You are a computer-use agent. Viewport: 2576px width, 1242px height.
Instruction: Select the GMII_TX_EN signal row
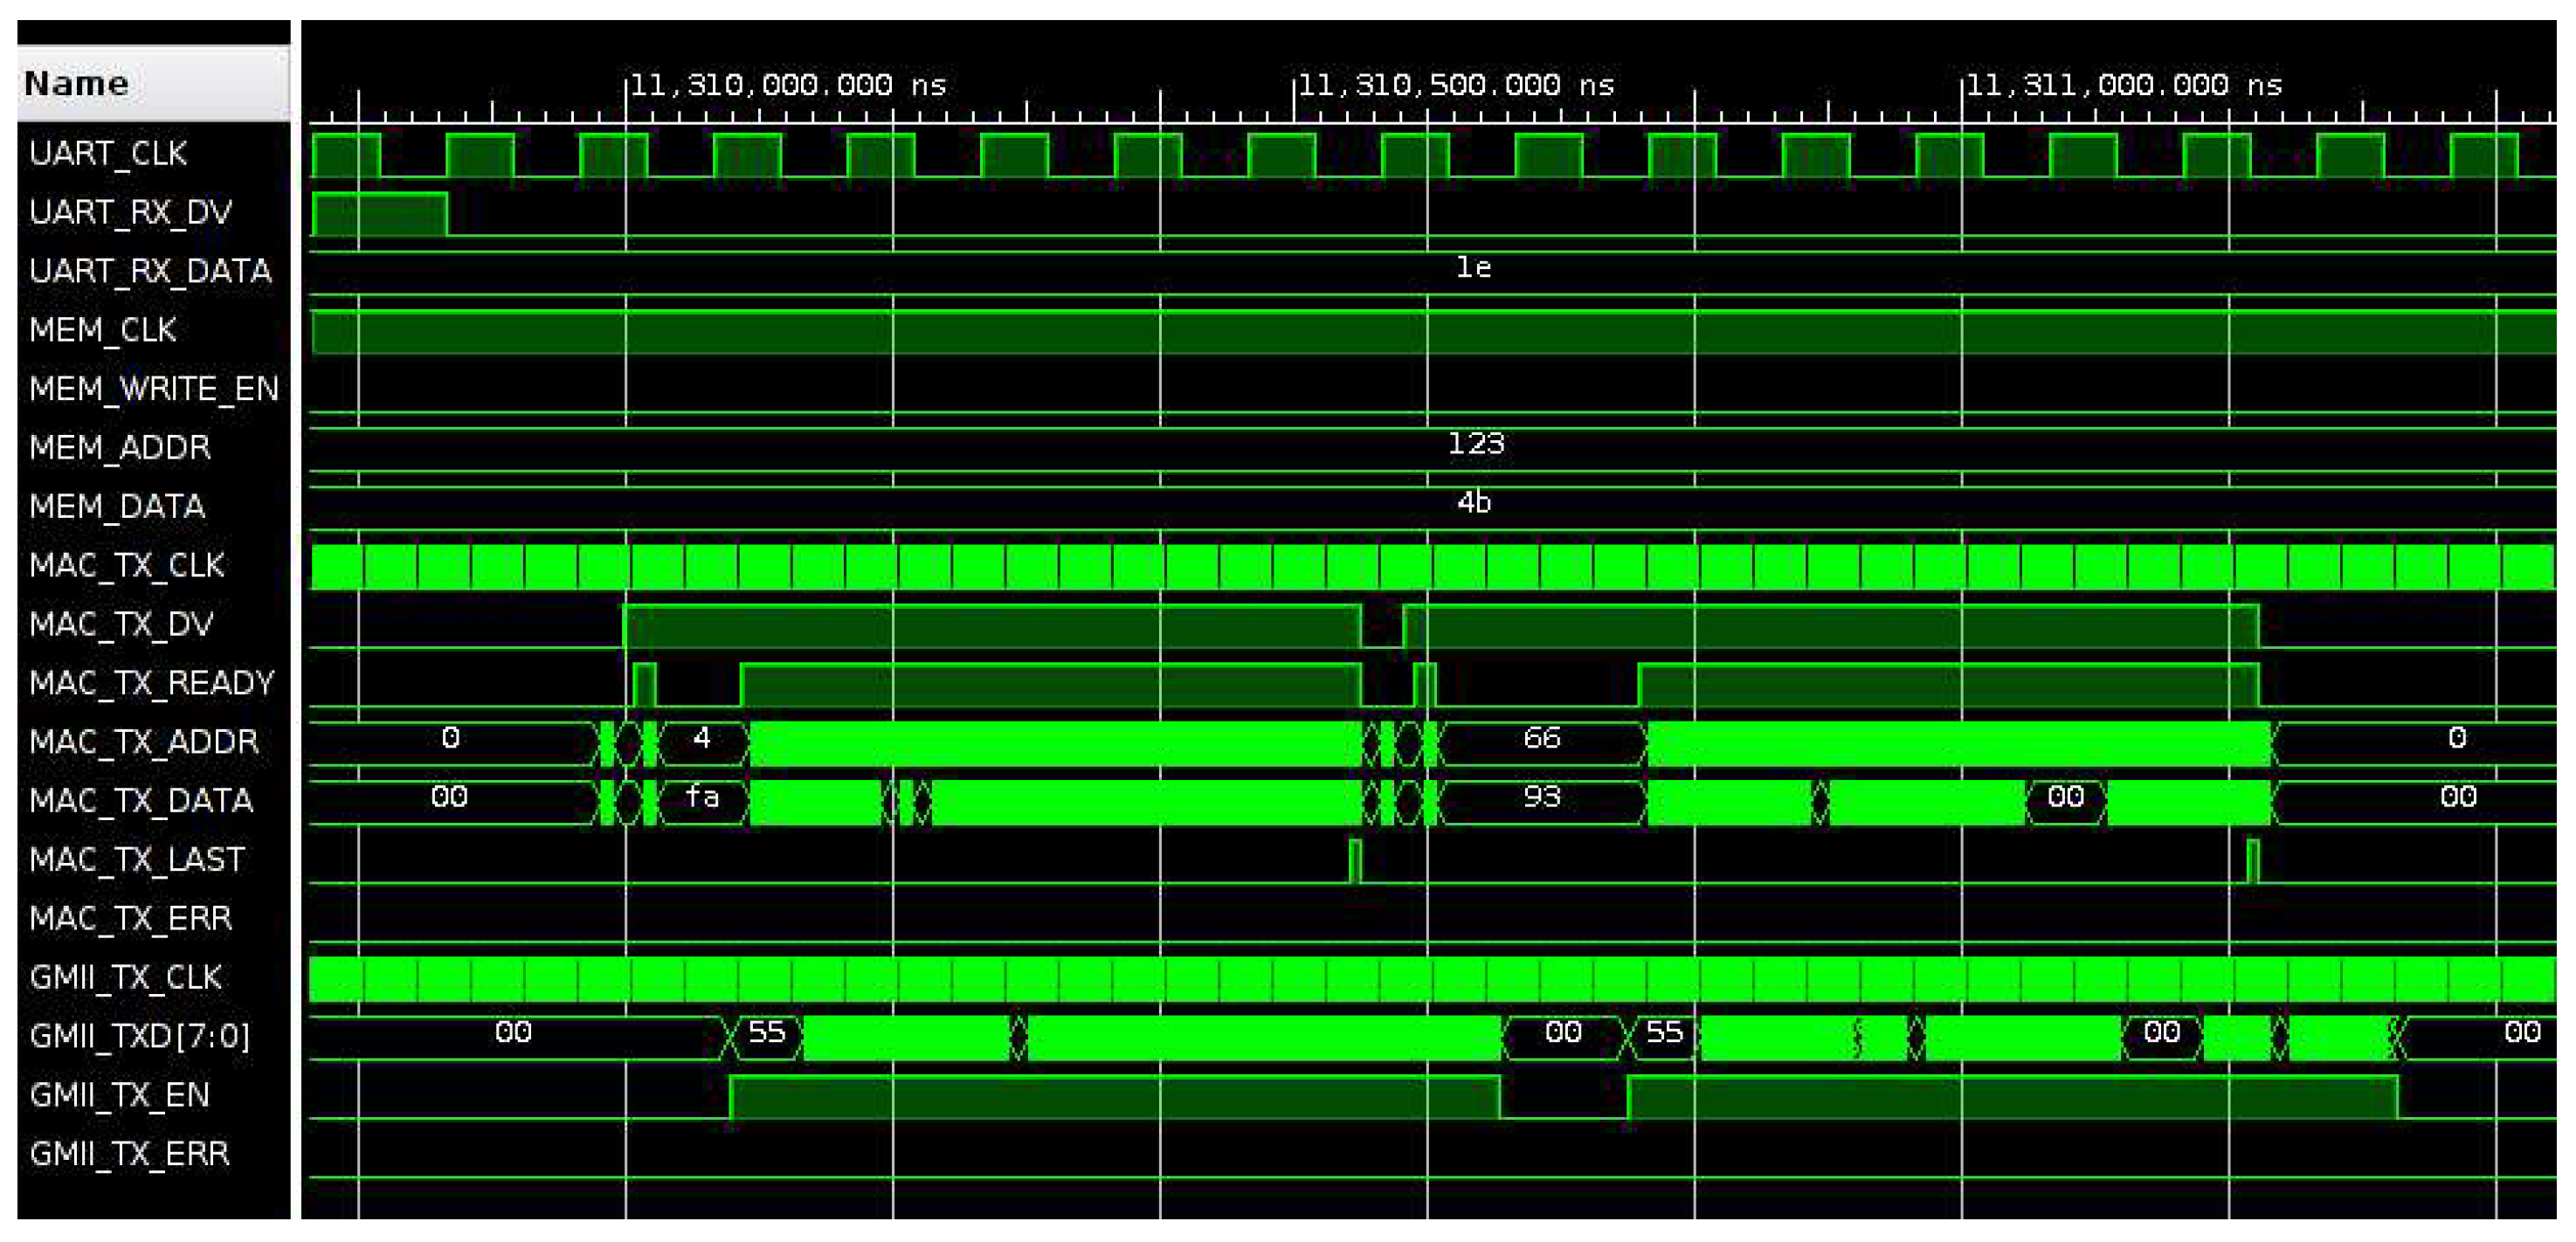[120, 1095]
